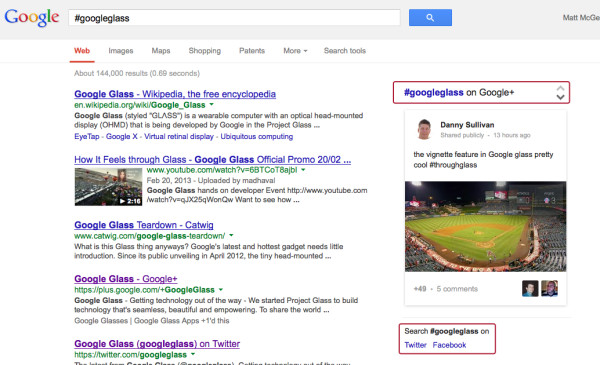Image resolution: width=600 pixels, height=365 pixels.
Task: Expand the More dropdown menu
Action: (x=295, y=51)
